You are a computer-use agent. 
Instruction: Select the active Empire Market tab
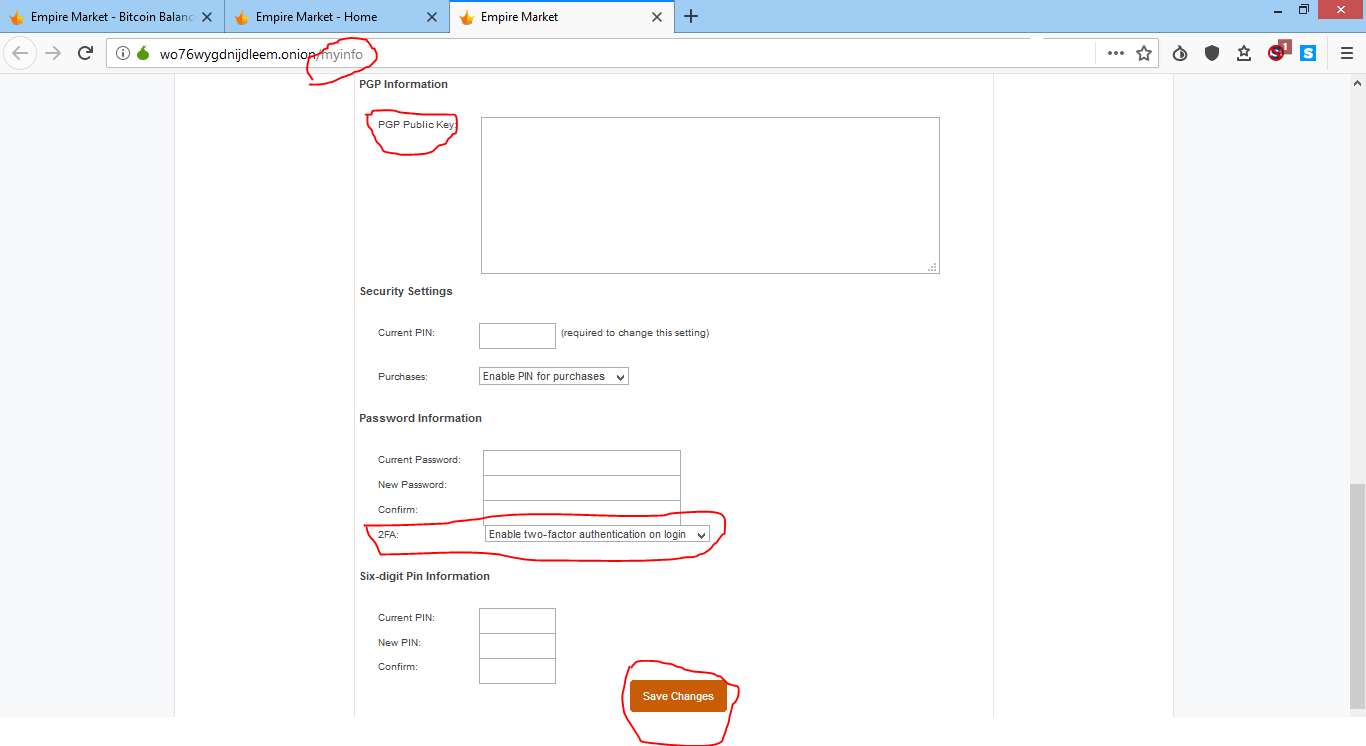[x=562, y=17]
